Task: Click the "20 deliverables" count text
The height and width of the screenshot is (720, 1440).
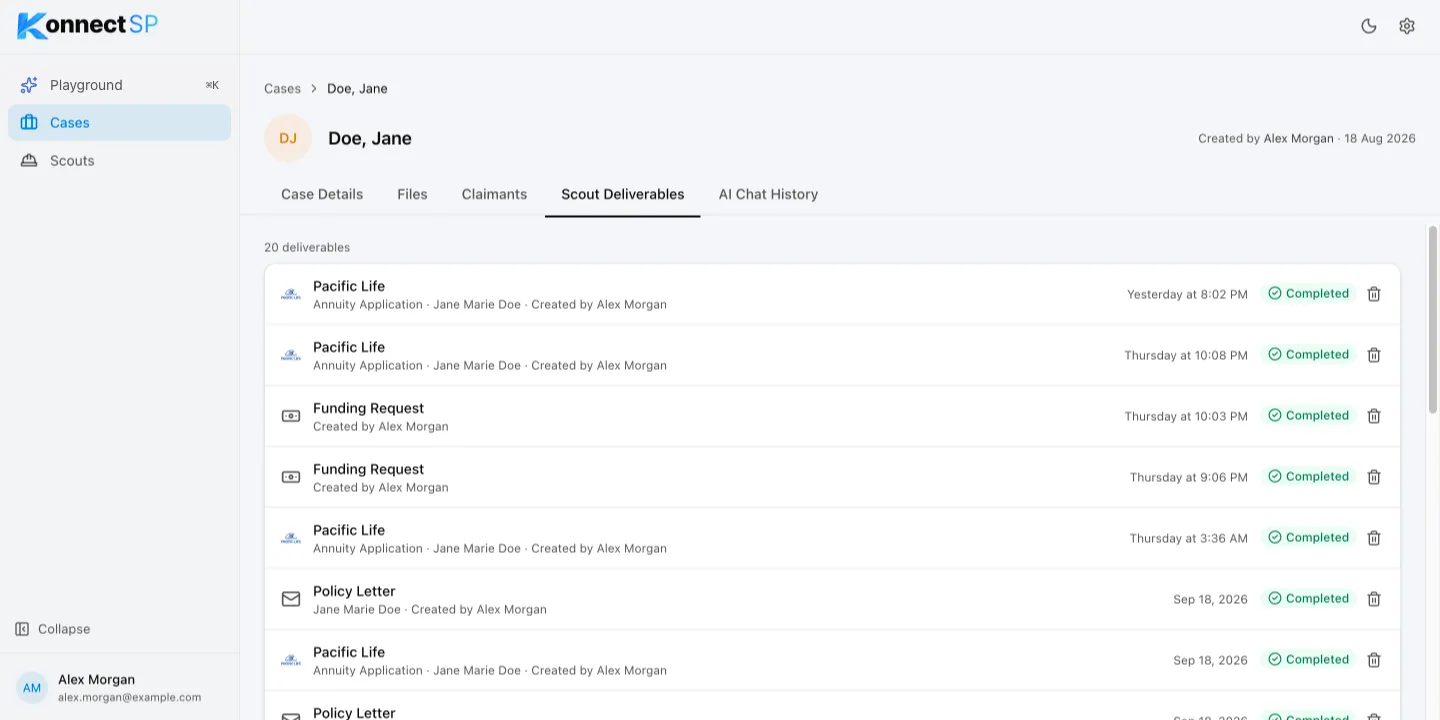Action: point(307,247)
